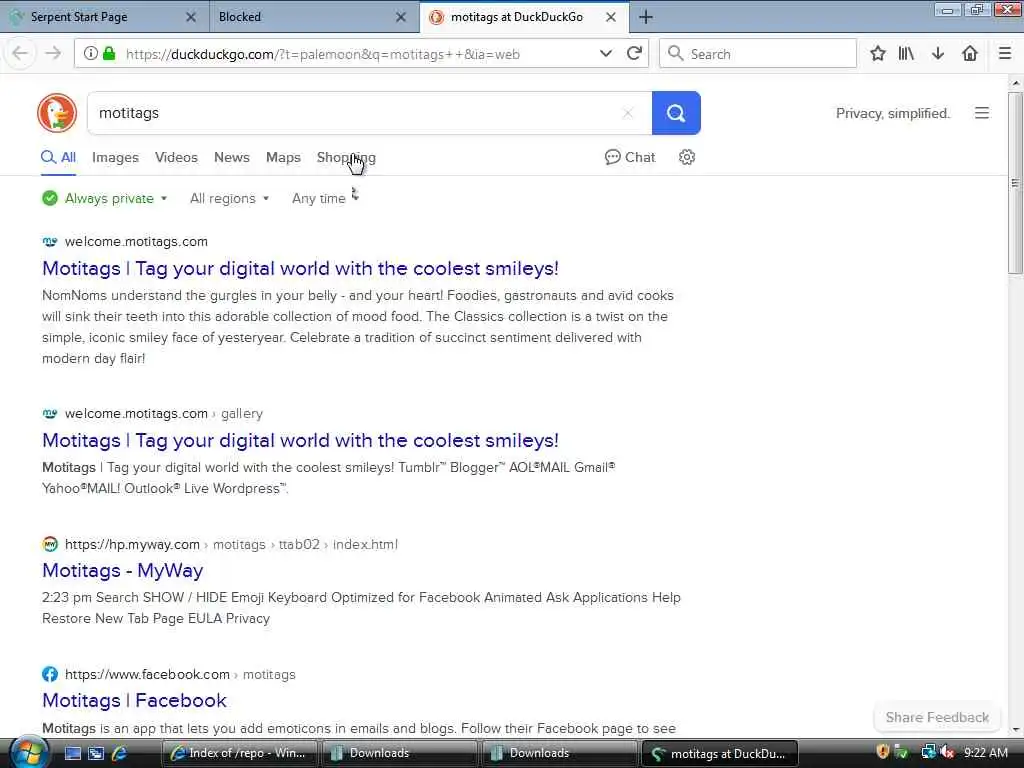Viewport: 1024px width, 768px height.
Task: Switch to Index of /repo taskbar window
Action: click(x=239, y=753)
